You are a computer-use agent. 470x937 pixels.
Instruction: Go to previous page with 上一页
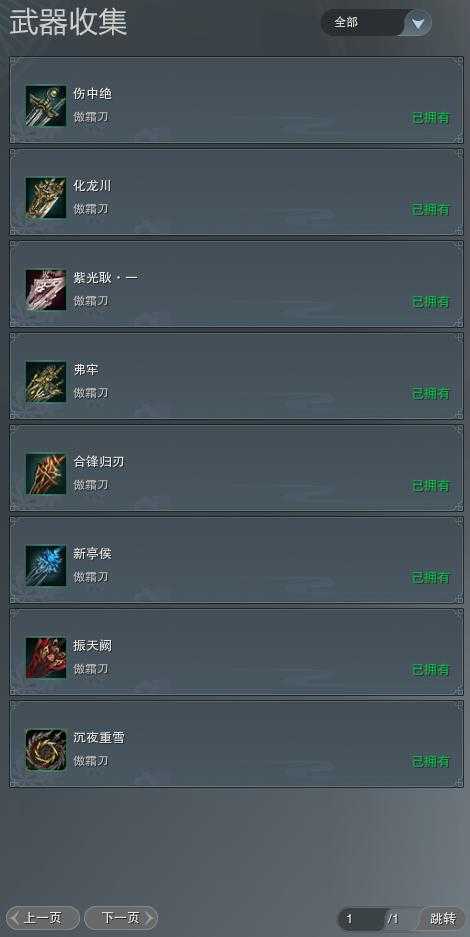click(x=42, y=918)
